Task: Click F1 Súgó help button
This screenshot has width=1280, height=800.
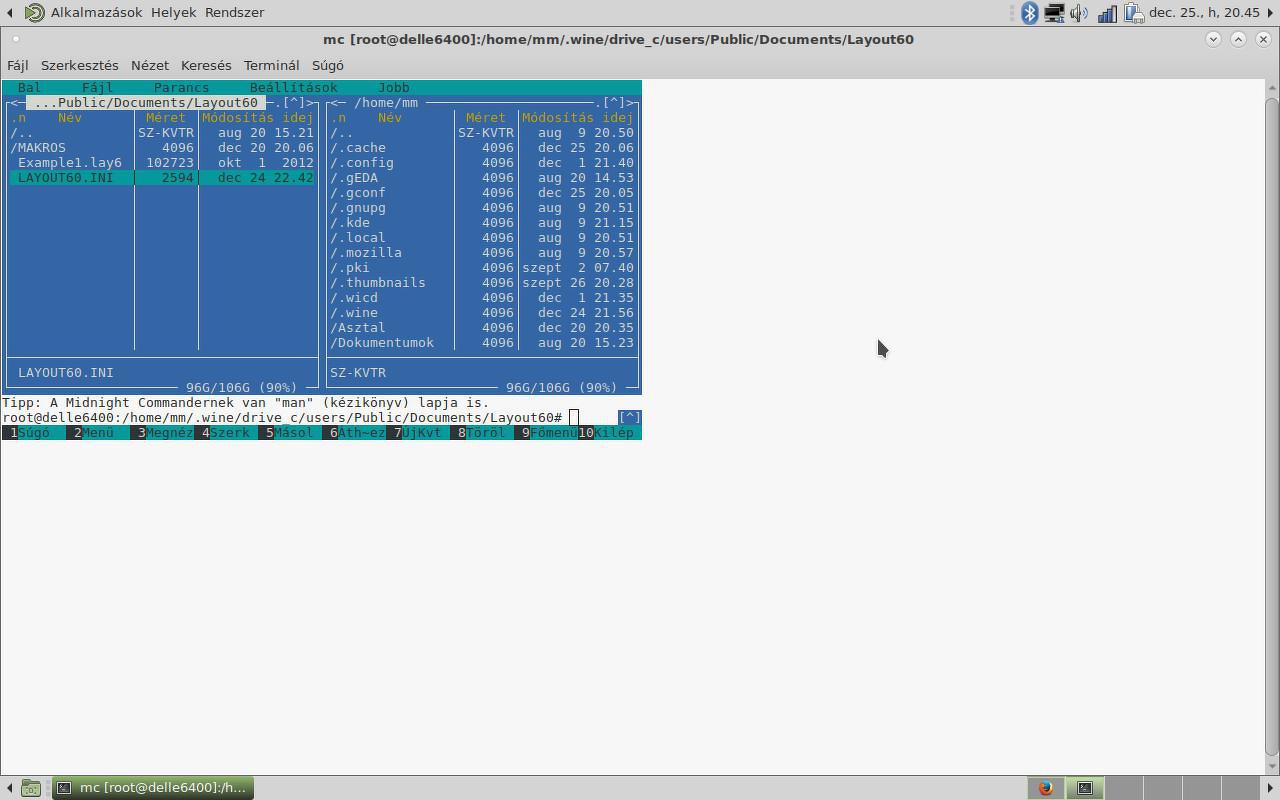Action: point(34,432)
